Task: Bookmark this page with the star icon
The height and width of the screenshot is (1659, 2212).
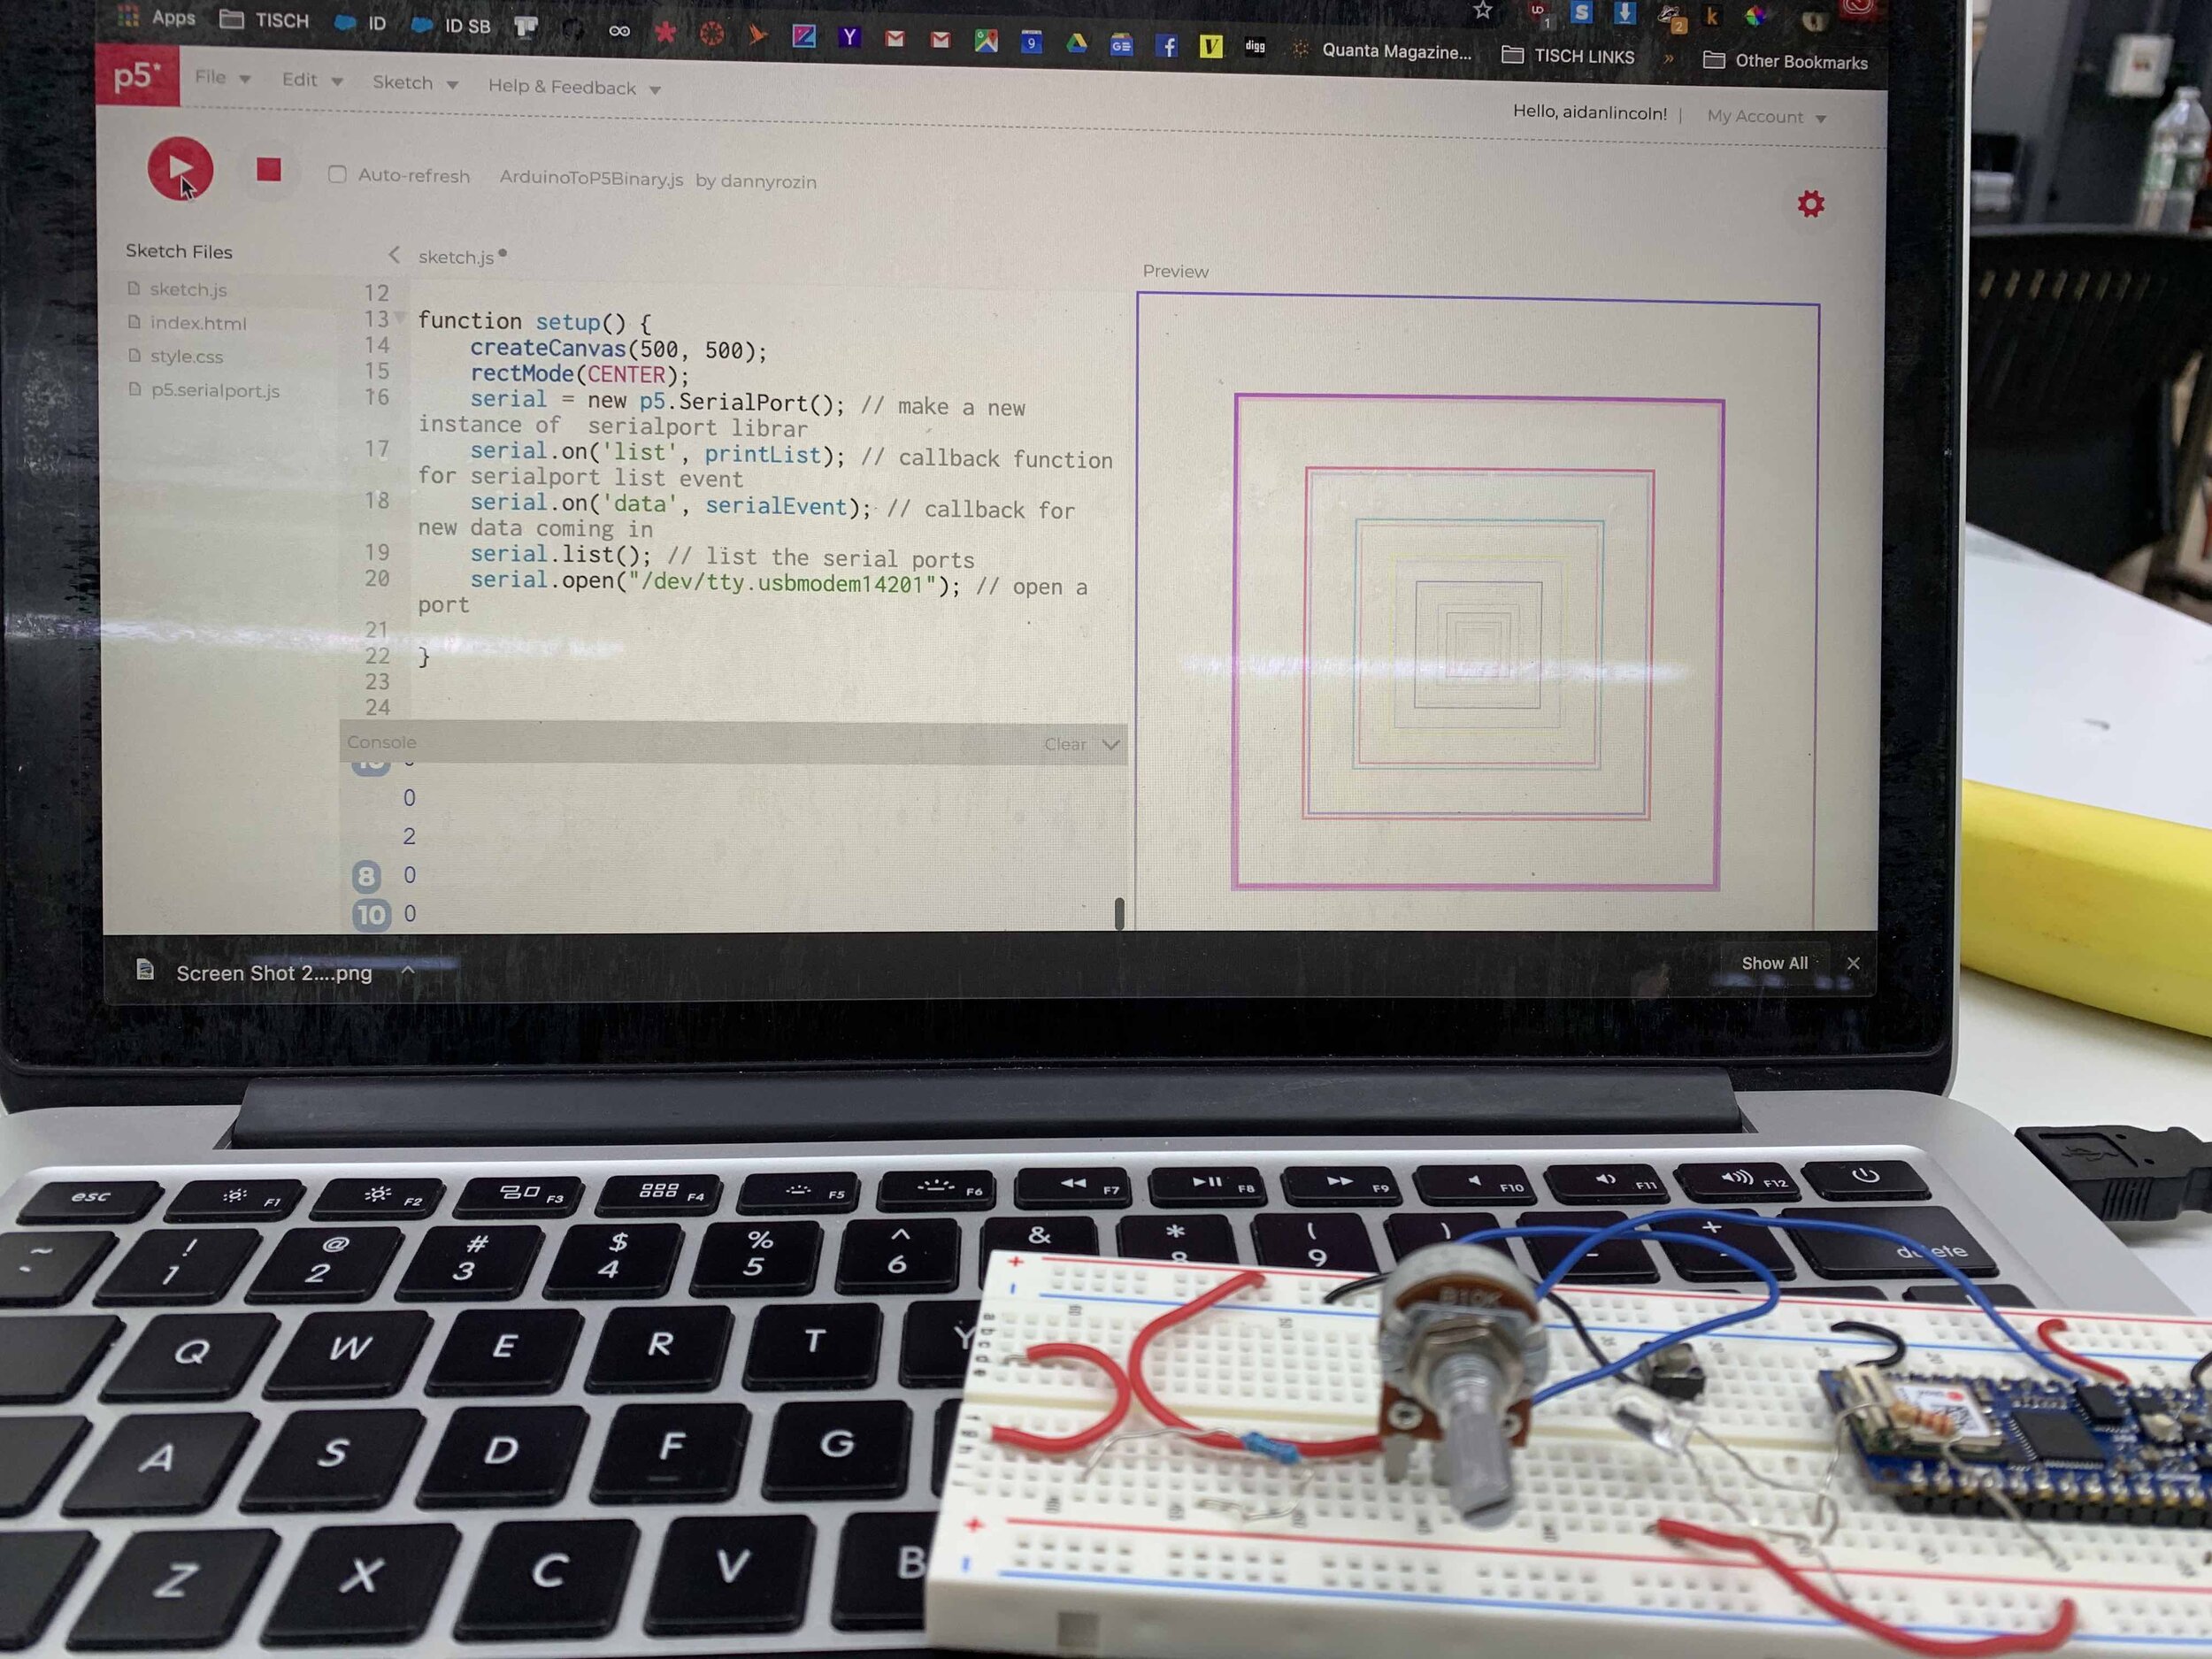Action: tap(1482, 11)
